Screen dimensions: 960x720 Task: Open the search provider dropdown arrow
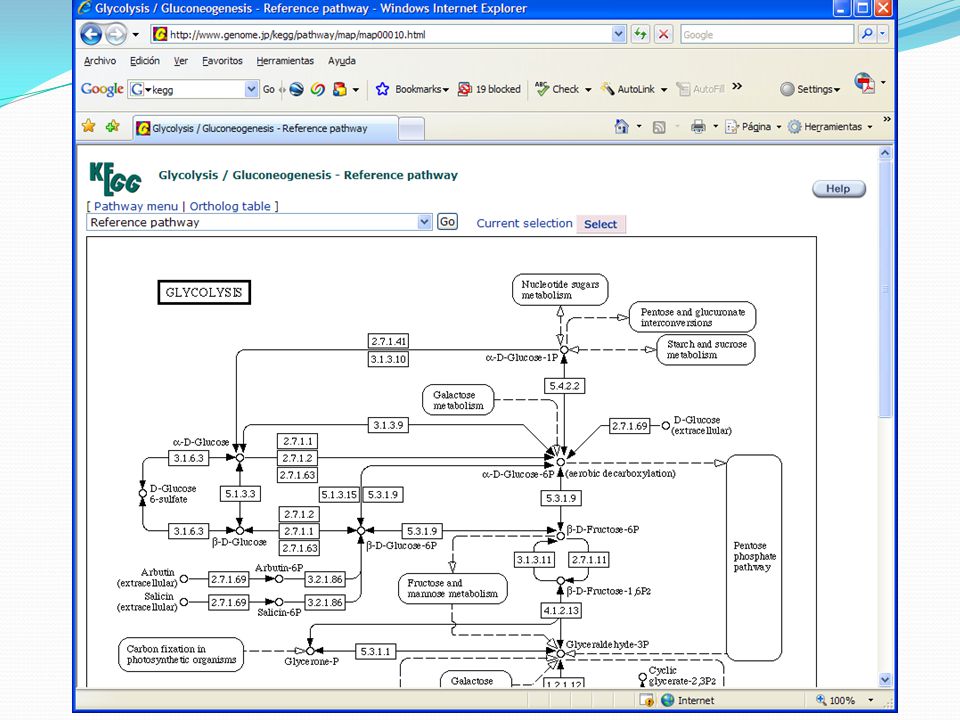[882, 34]
